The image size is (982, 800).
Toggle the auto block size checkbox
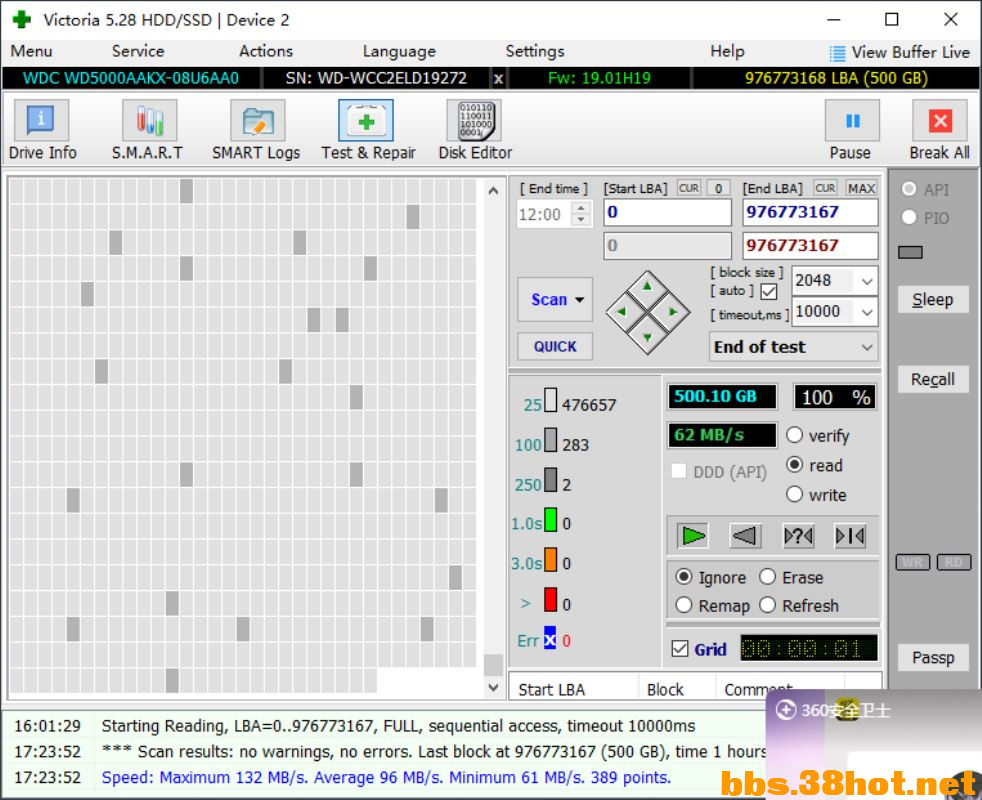[x=769, y=291]
